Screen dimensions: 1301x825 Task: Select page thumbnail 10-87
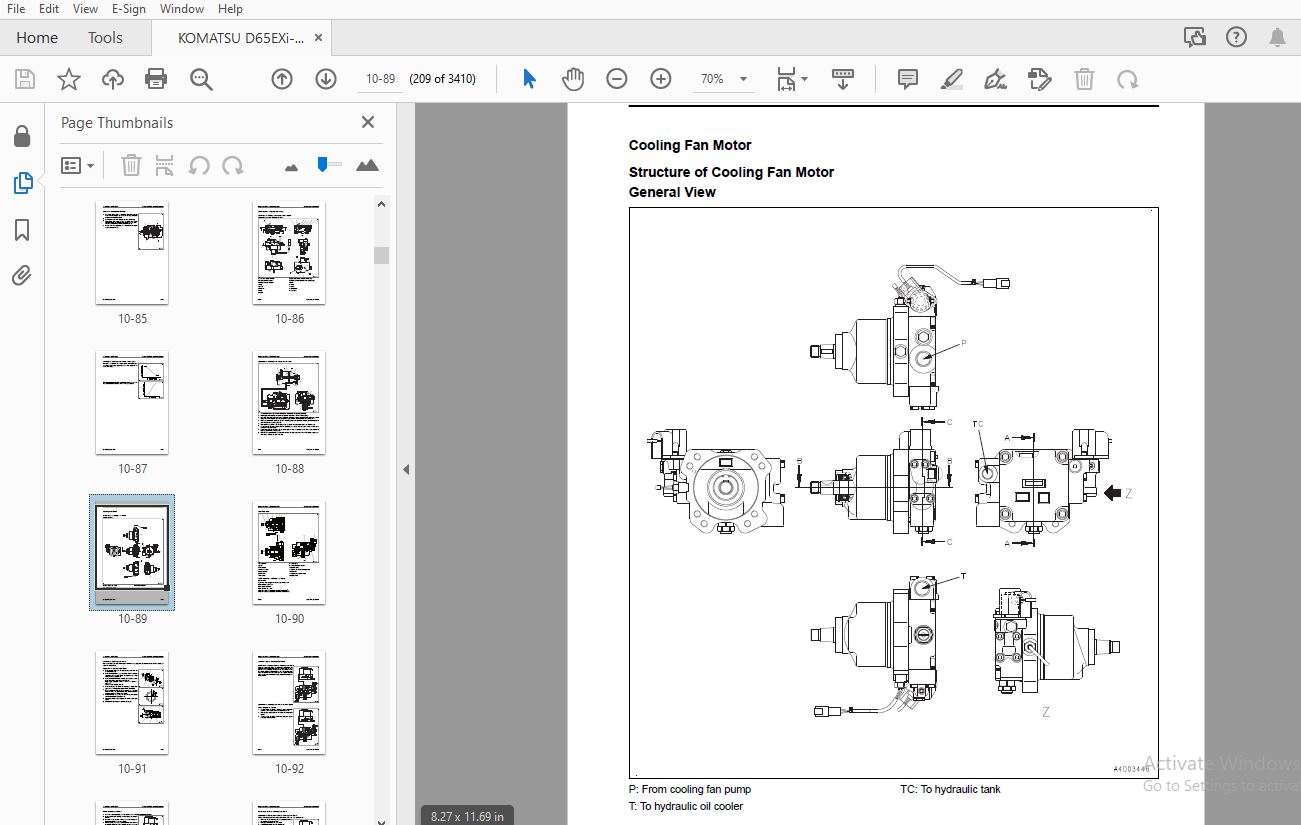coord(132,403)
